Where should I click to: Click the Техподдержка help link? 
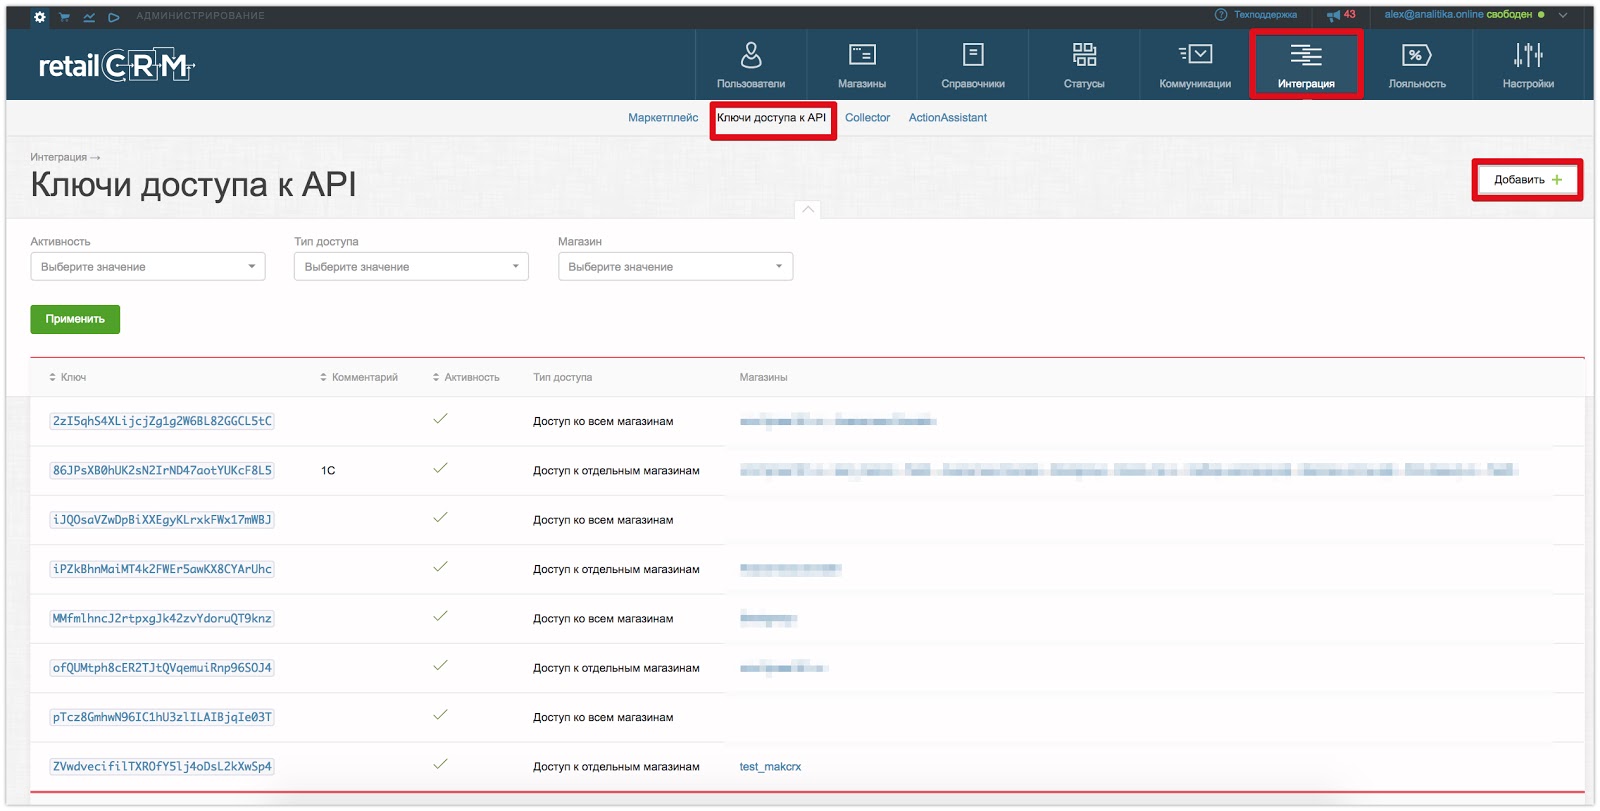[1256, 15]
